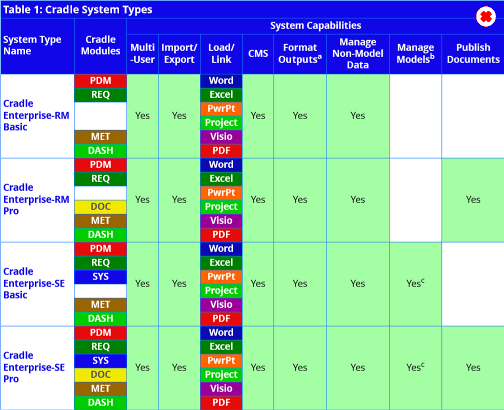This screenshot has width=504, height=410.
Task: Open the Cradle Enterprise-RM Basic link
Action: pyautogui.click(x=36, y=115)
